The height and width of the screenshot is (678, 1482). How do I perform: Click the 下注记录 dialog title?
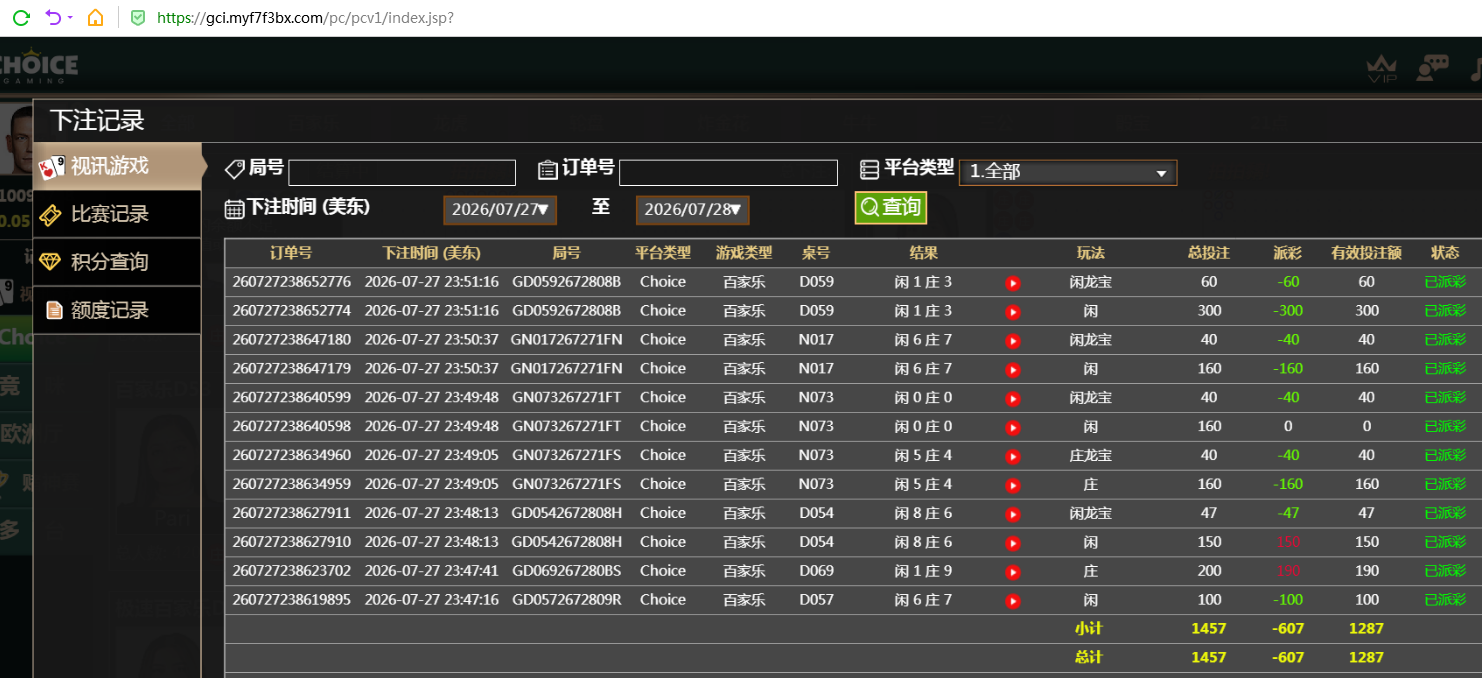coord(97,121)
